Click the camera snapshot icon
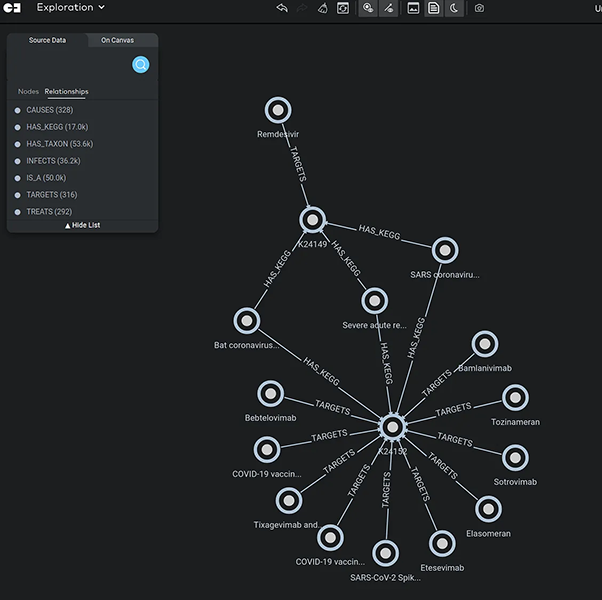 click(x=479, y=8)
